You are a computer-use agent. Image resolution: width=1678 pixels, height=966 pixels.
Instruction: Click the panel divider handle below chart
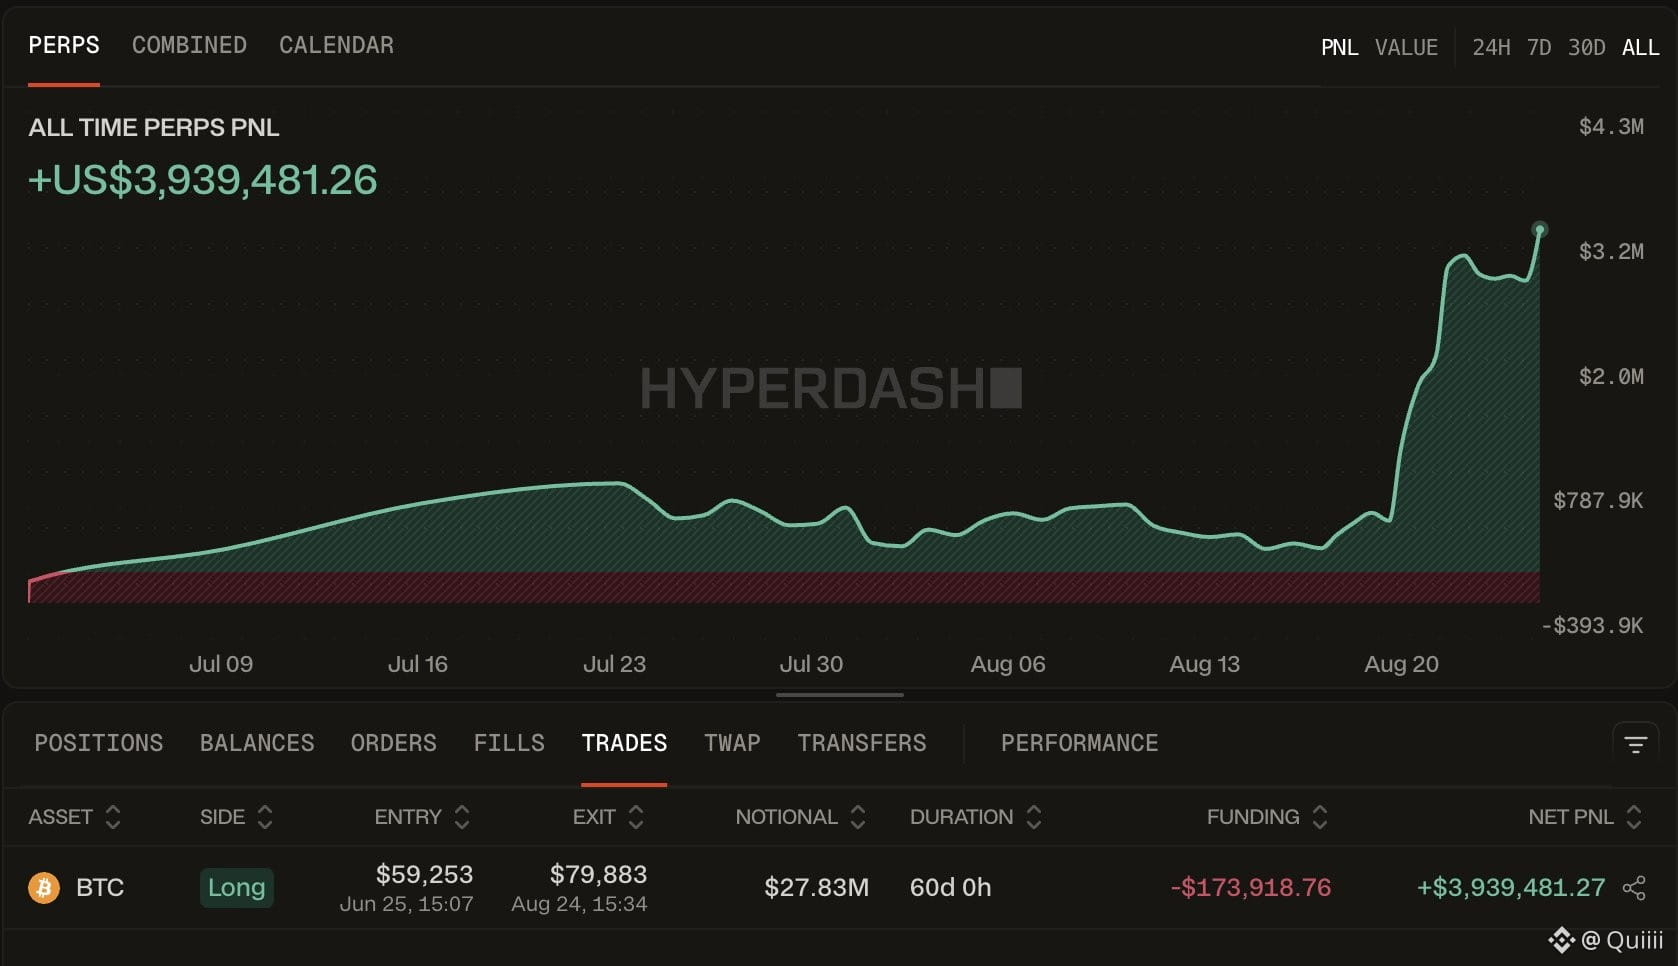pyautogui.click(x=840, y=694)
